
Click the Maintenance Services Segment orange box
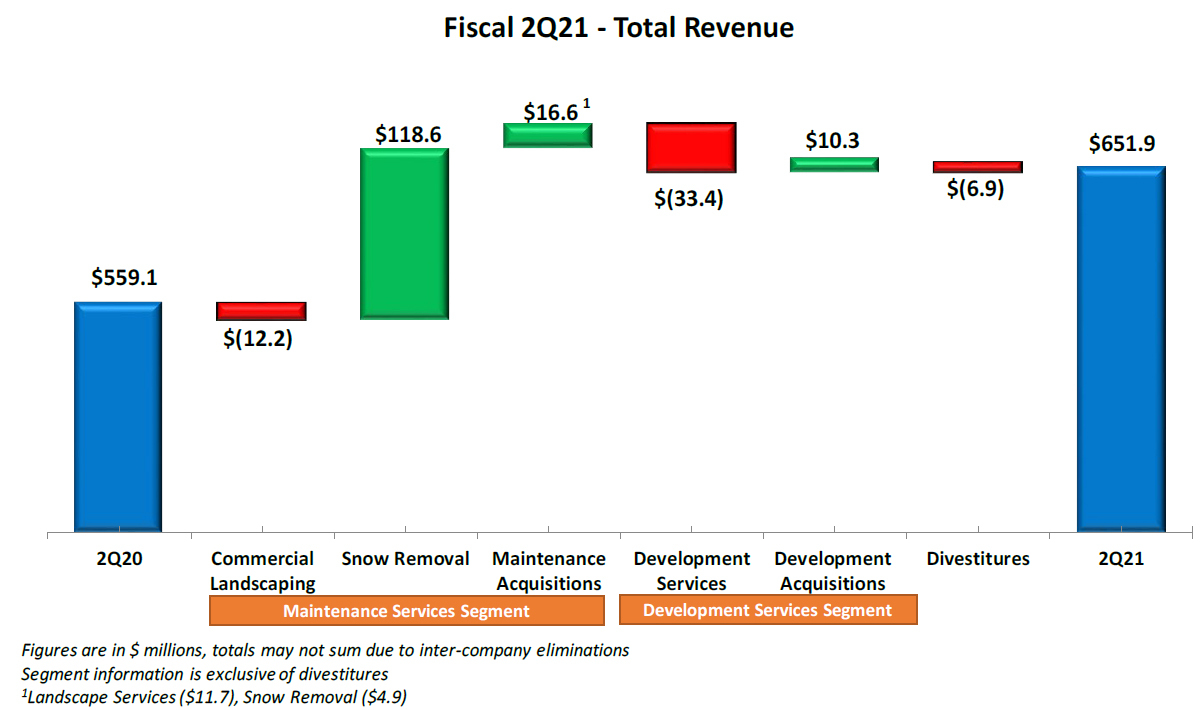click(x=407, y=611)
